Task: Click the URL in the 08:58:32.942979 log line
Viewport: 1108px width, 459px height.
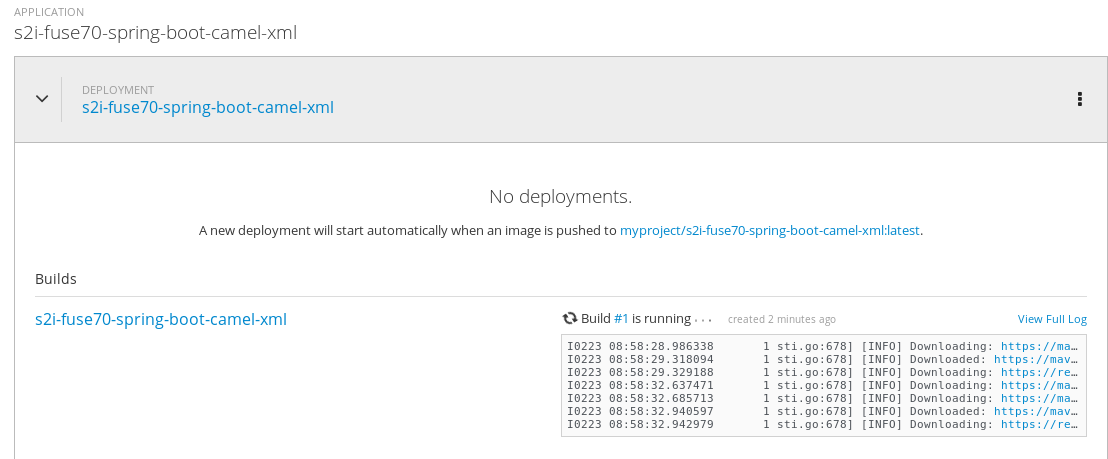Action: coord(1040,424)
